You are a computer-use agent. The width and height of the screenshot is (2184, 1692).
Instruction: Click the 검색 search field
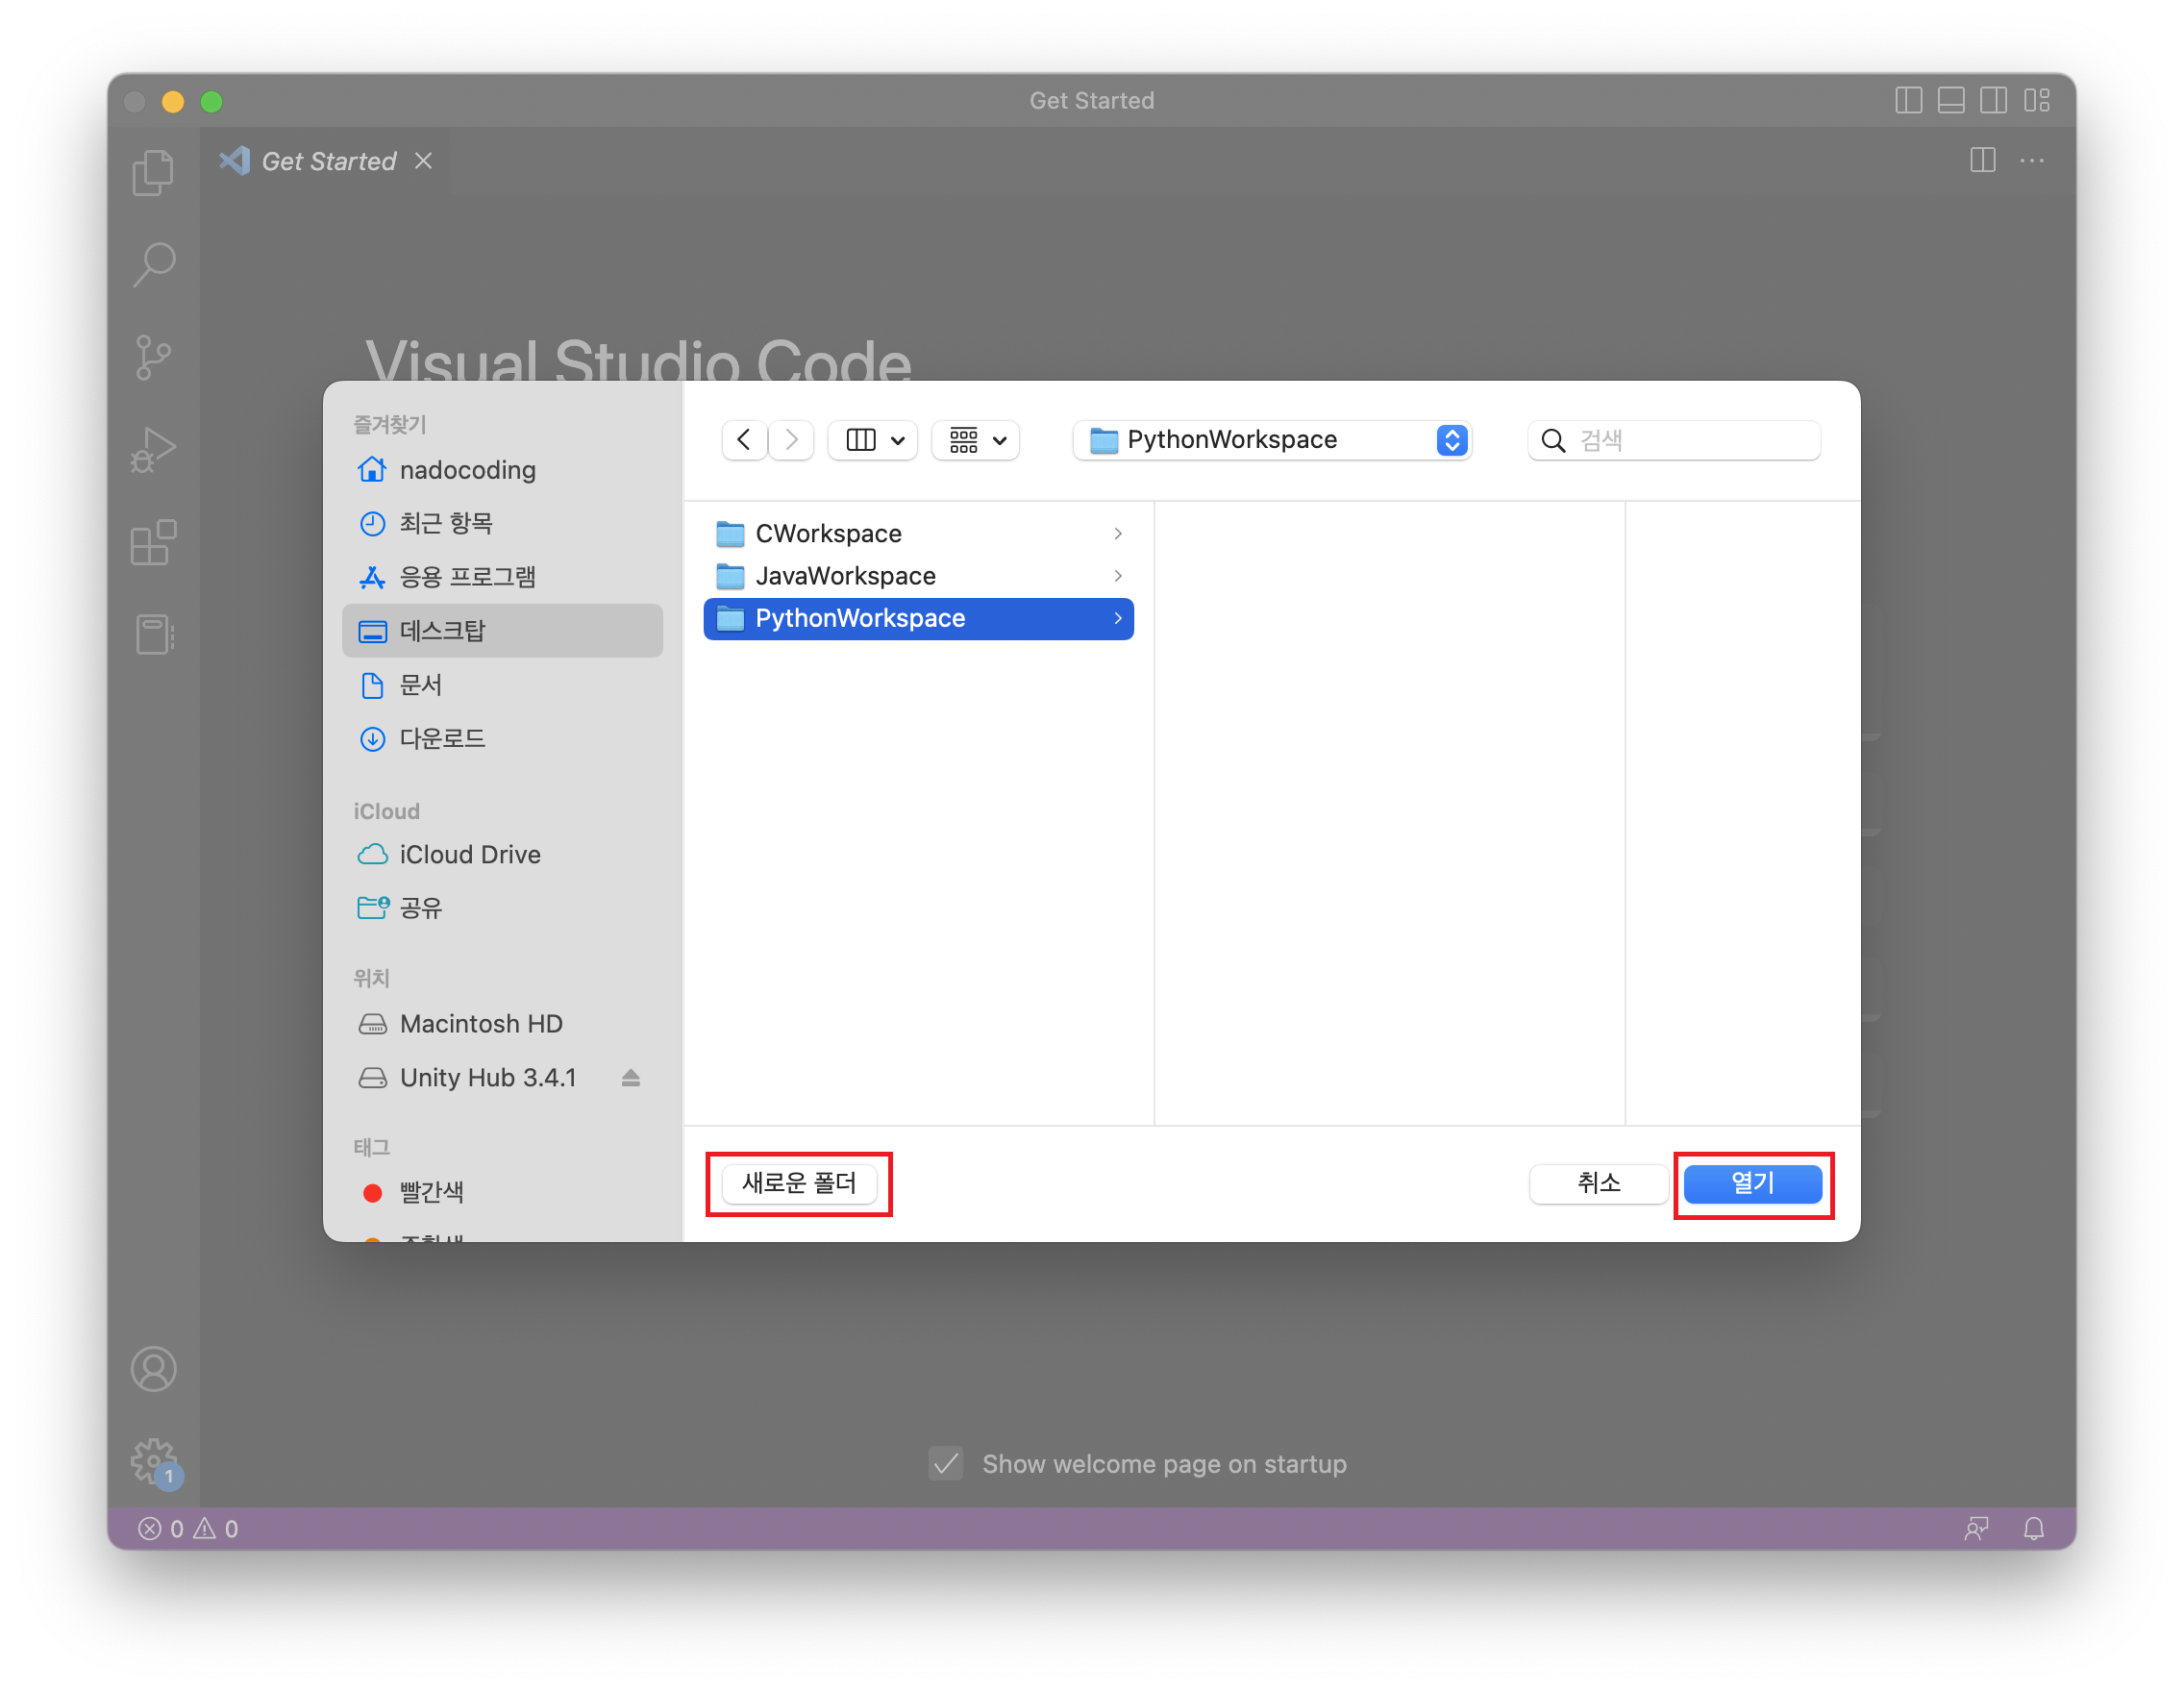coord(1690,440)
